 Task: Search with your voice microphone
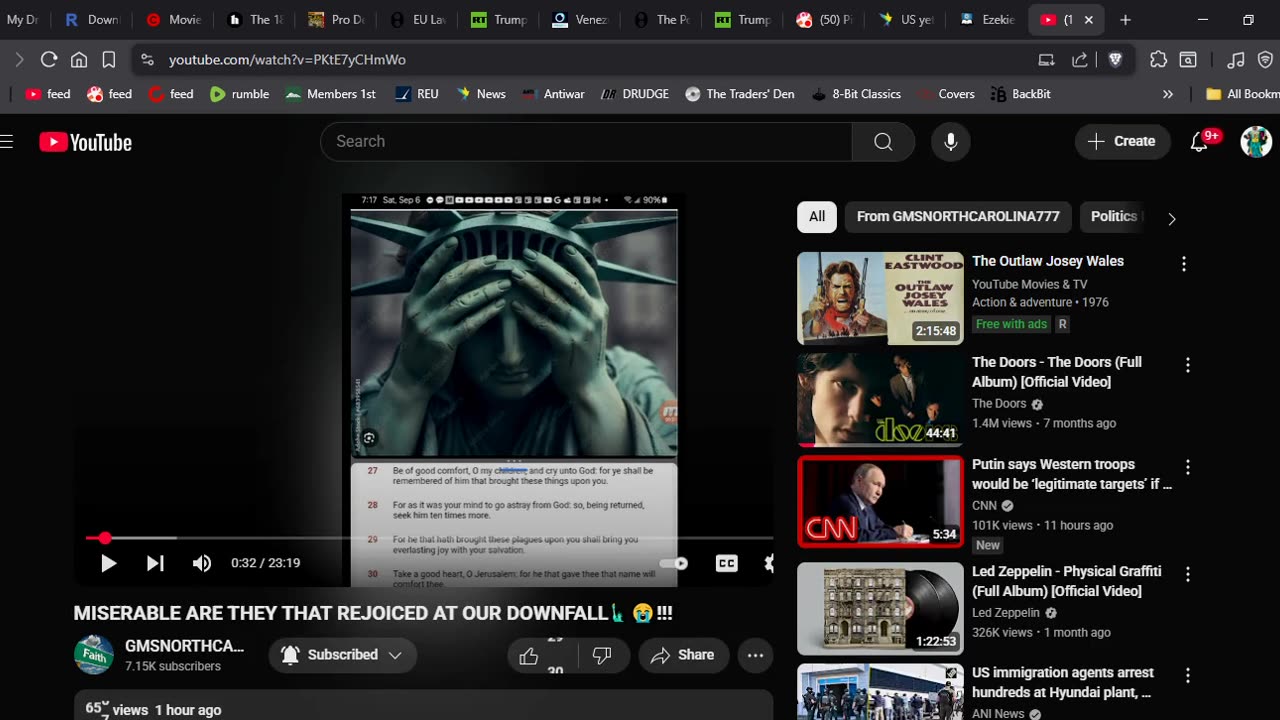pos(951,141)
